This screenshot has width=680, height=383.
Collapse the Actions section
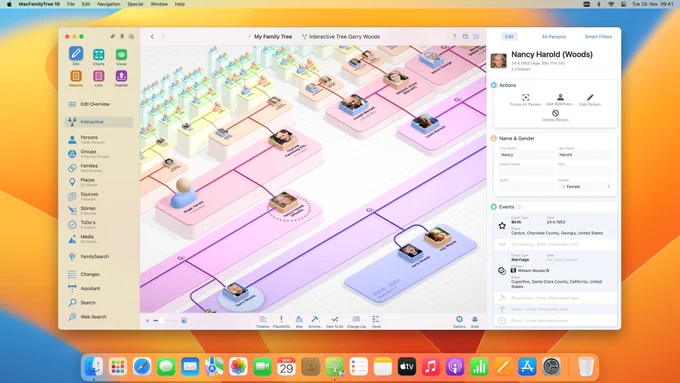494,85
